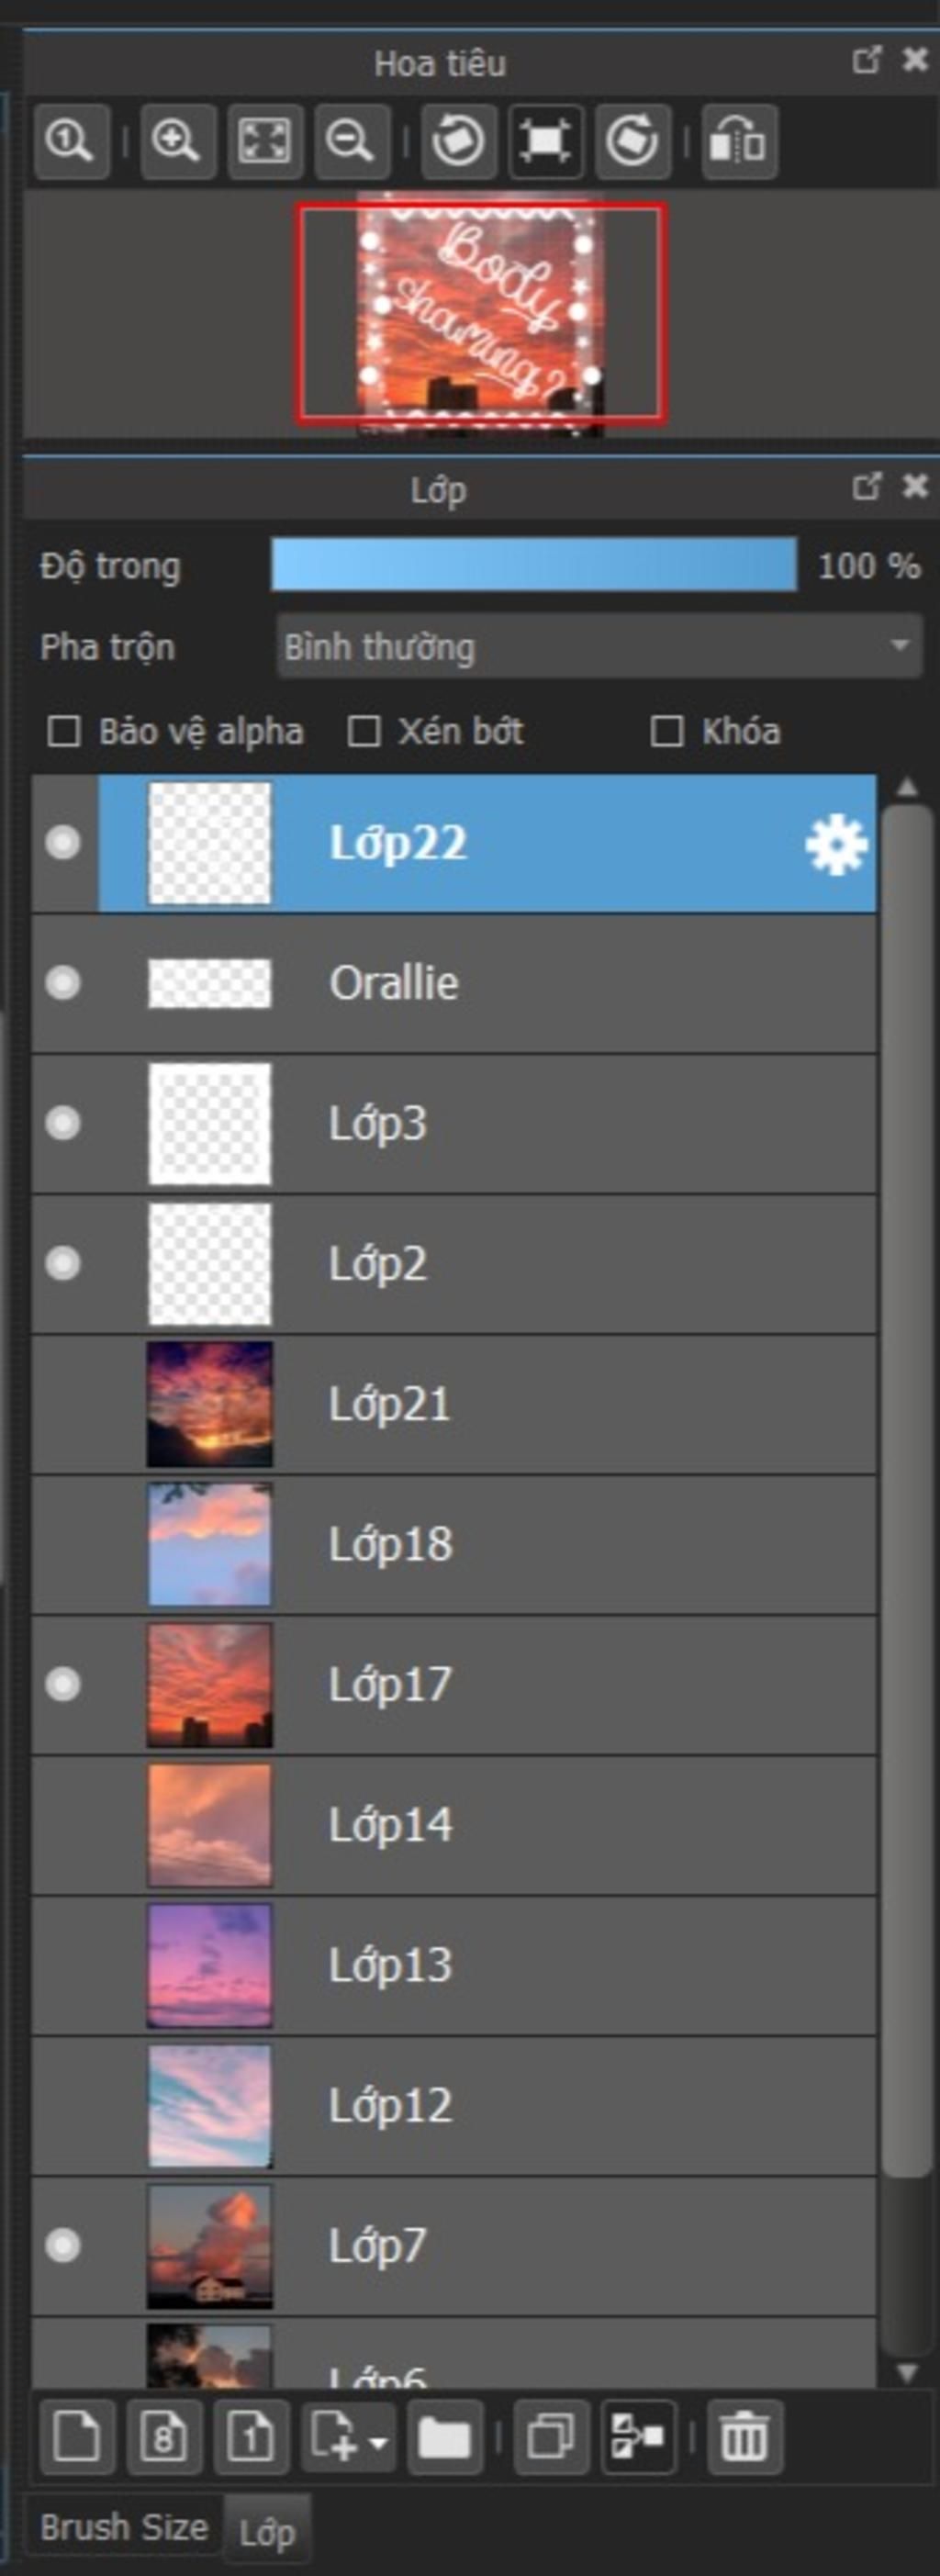Select the Orallie layer
This screenshot has height=2576, width=940.
tap(454, 983)
